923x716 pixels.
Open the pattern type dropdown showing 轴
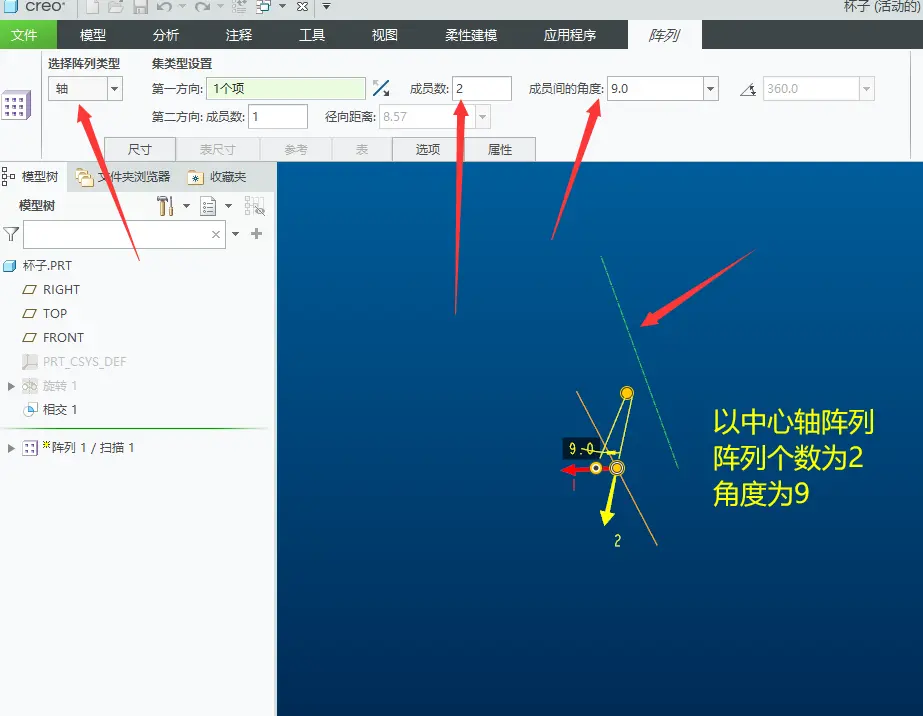[85, 89]
